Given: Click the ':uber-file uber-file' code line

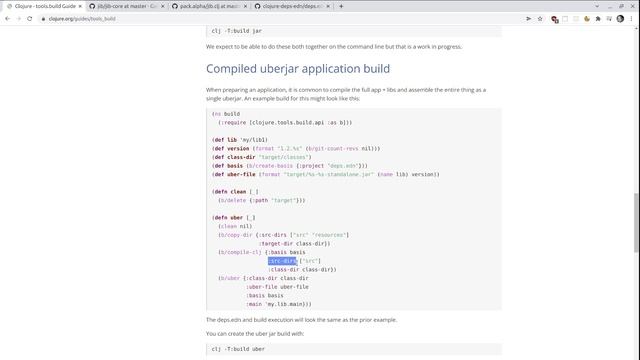Looking at the screenshot, I should 277,287.
